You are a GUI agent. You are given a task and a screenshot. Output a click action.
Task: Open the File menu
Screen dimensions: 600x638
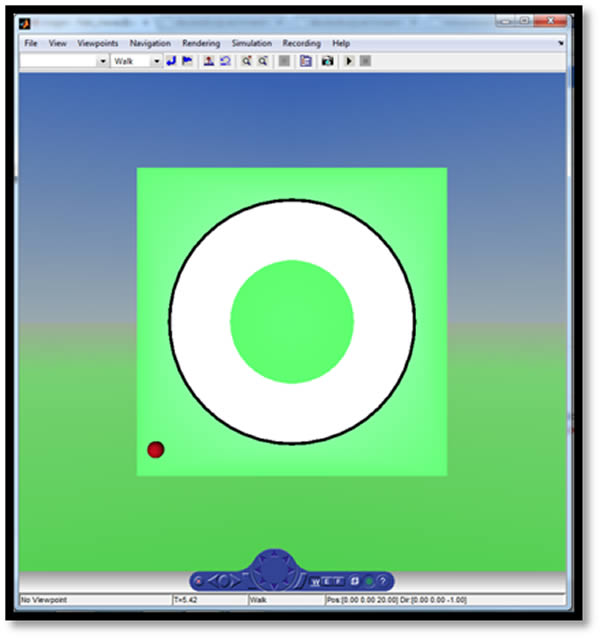[30, 44]
